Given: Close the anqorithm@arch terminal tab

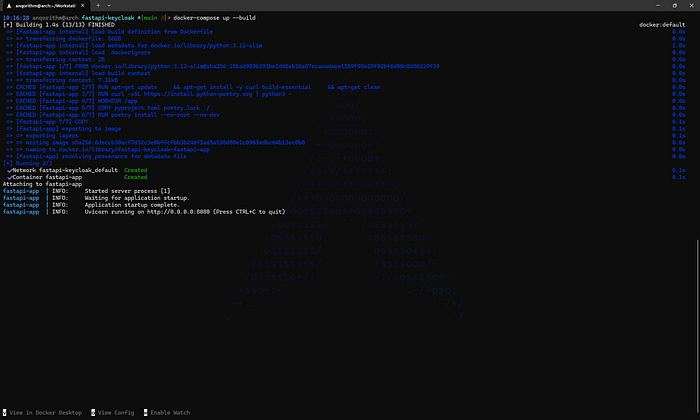Looking at the screenshot, I should [83, 6].
